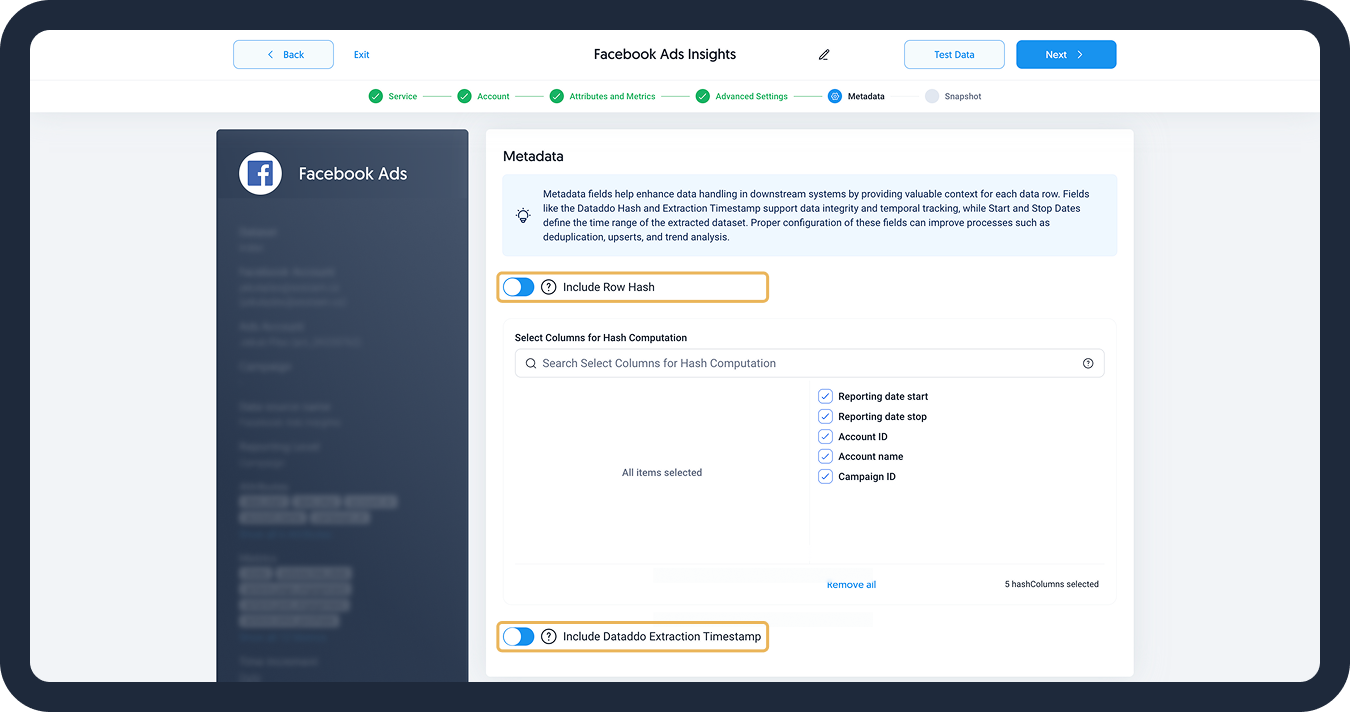This screenshot has width=1350, height=712.
Task: Select the Metadata step label
Action: [866, 97]
